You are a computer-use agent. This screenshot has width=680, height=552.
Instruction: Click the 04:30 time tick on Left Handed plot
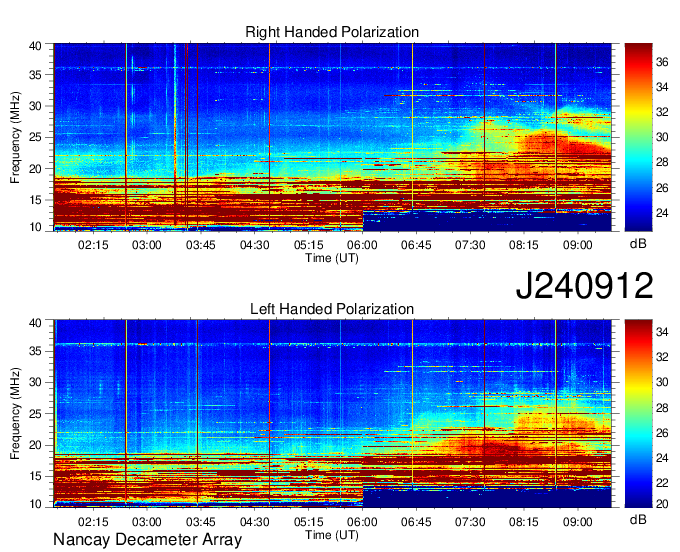click(255, 521)
